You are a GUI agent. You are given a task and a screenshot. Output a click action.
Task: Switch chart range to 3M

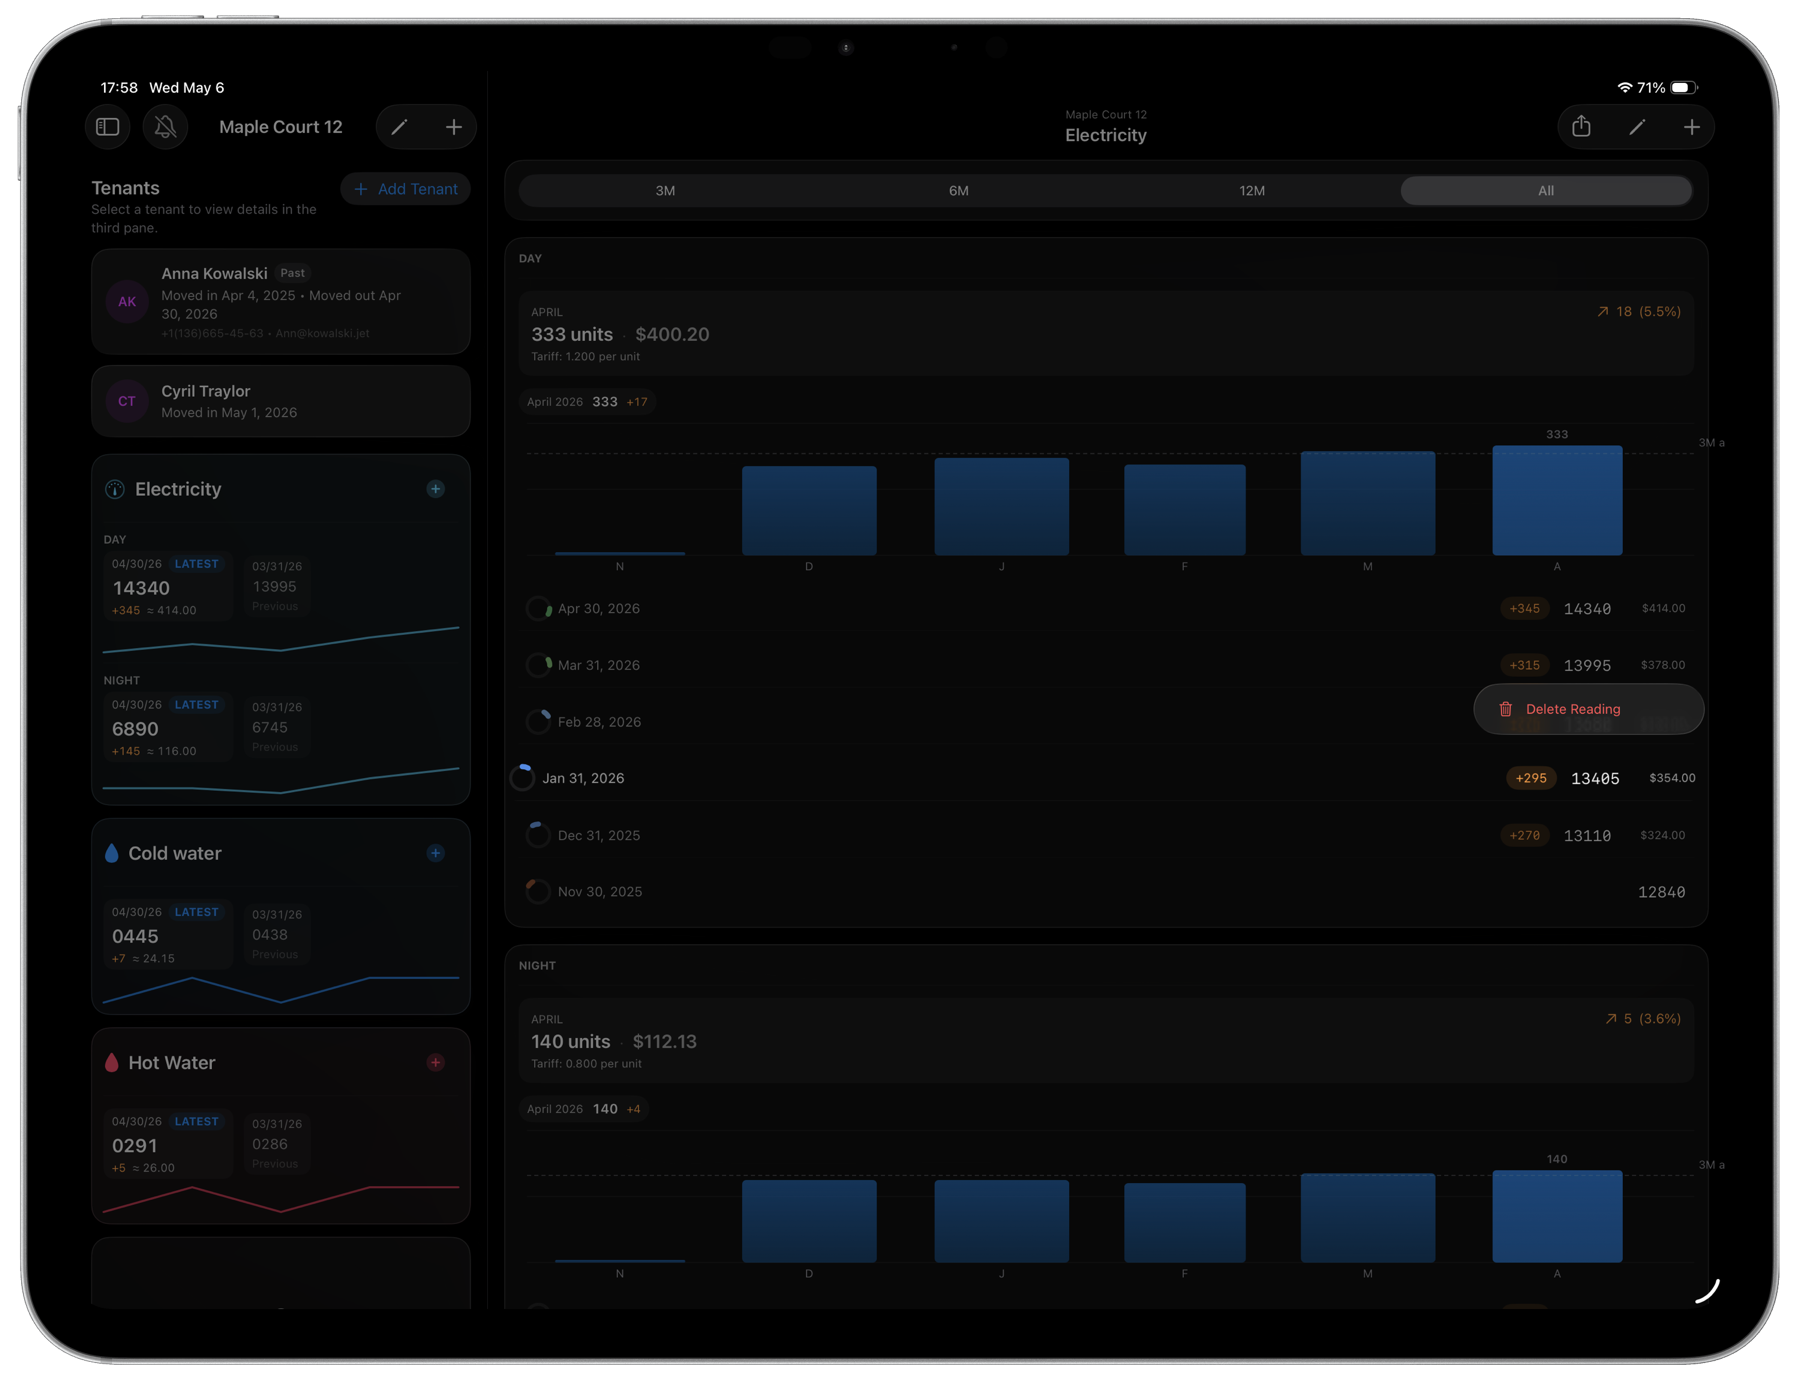click(665, 191)
